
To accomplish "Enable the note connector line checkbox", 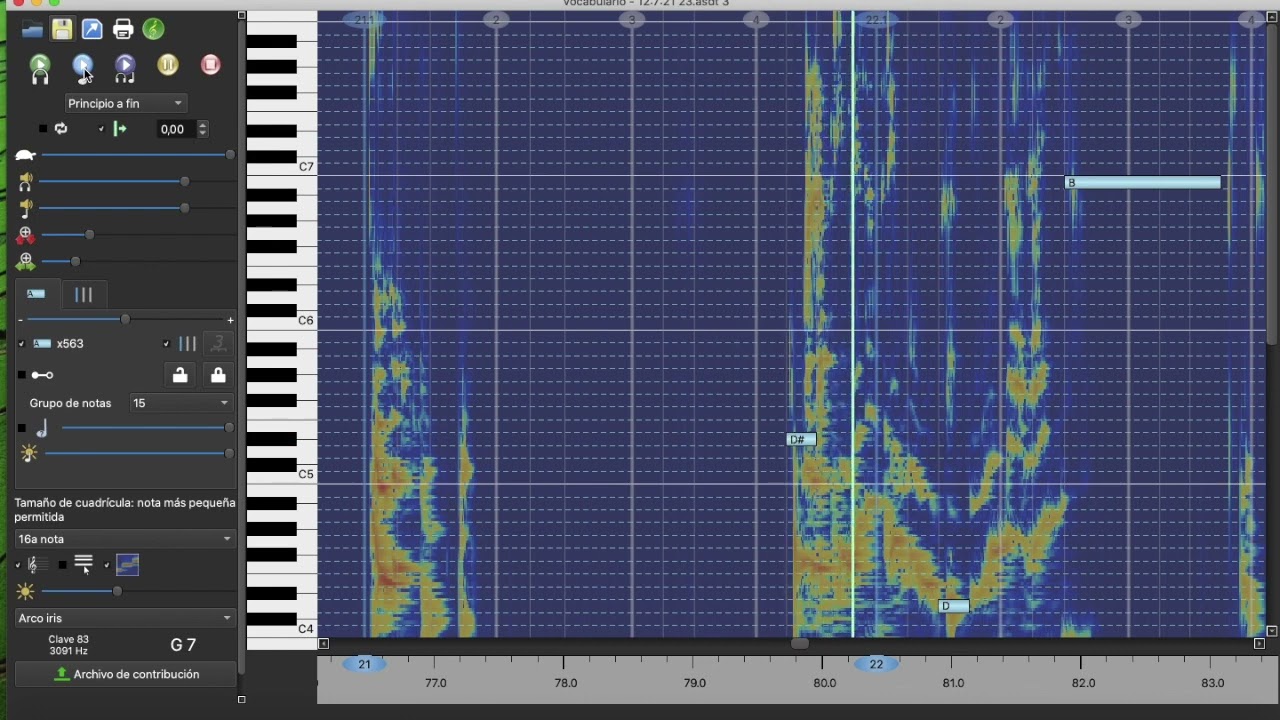I will [21, 375].
